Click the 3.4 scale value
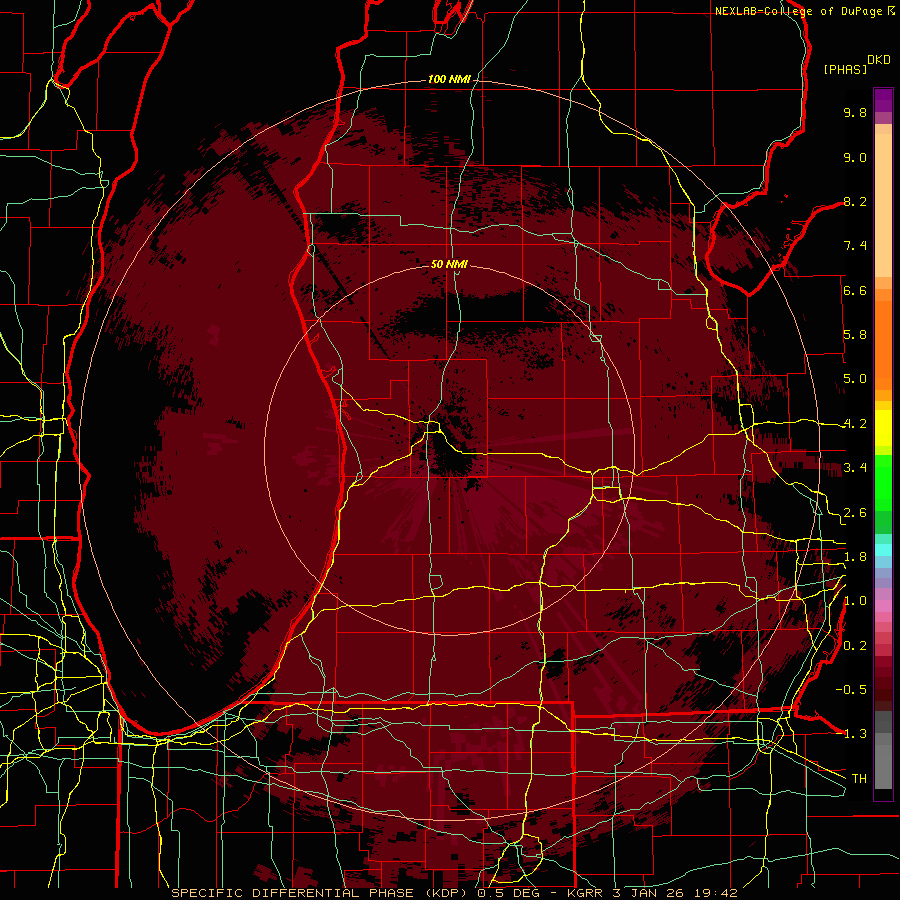Viewport: 900px width, 900px height. (855, 468)
